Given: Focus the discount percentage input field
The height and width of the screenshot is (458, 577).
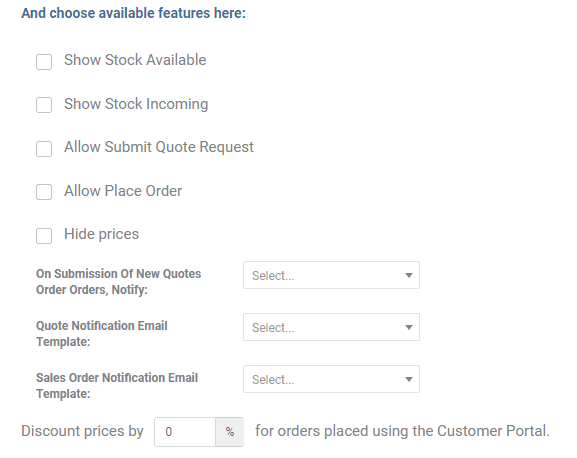Looking at the screenshot, I should click(185, 432).
